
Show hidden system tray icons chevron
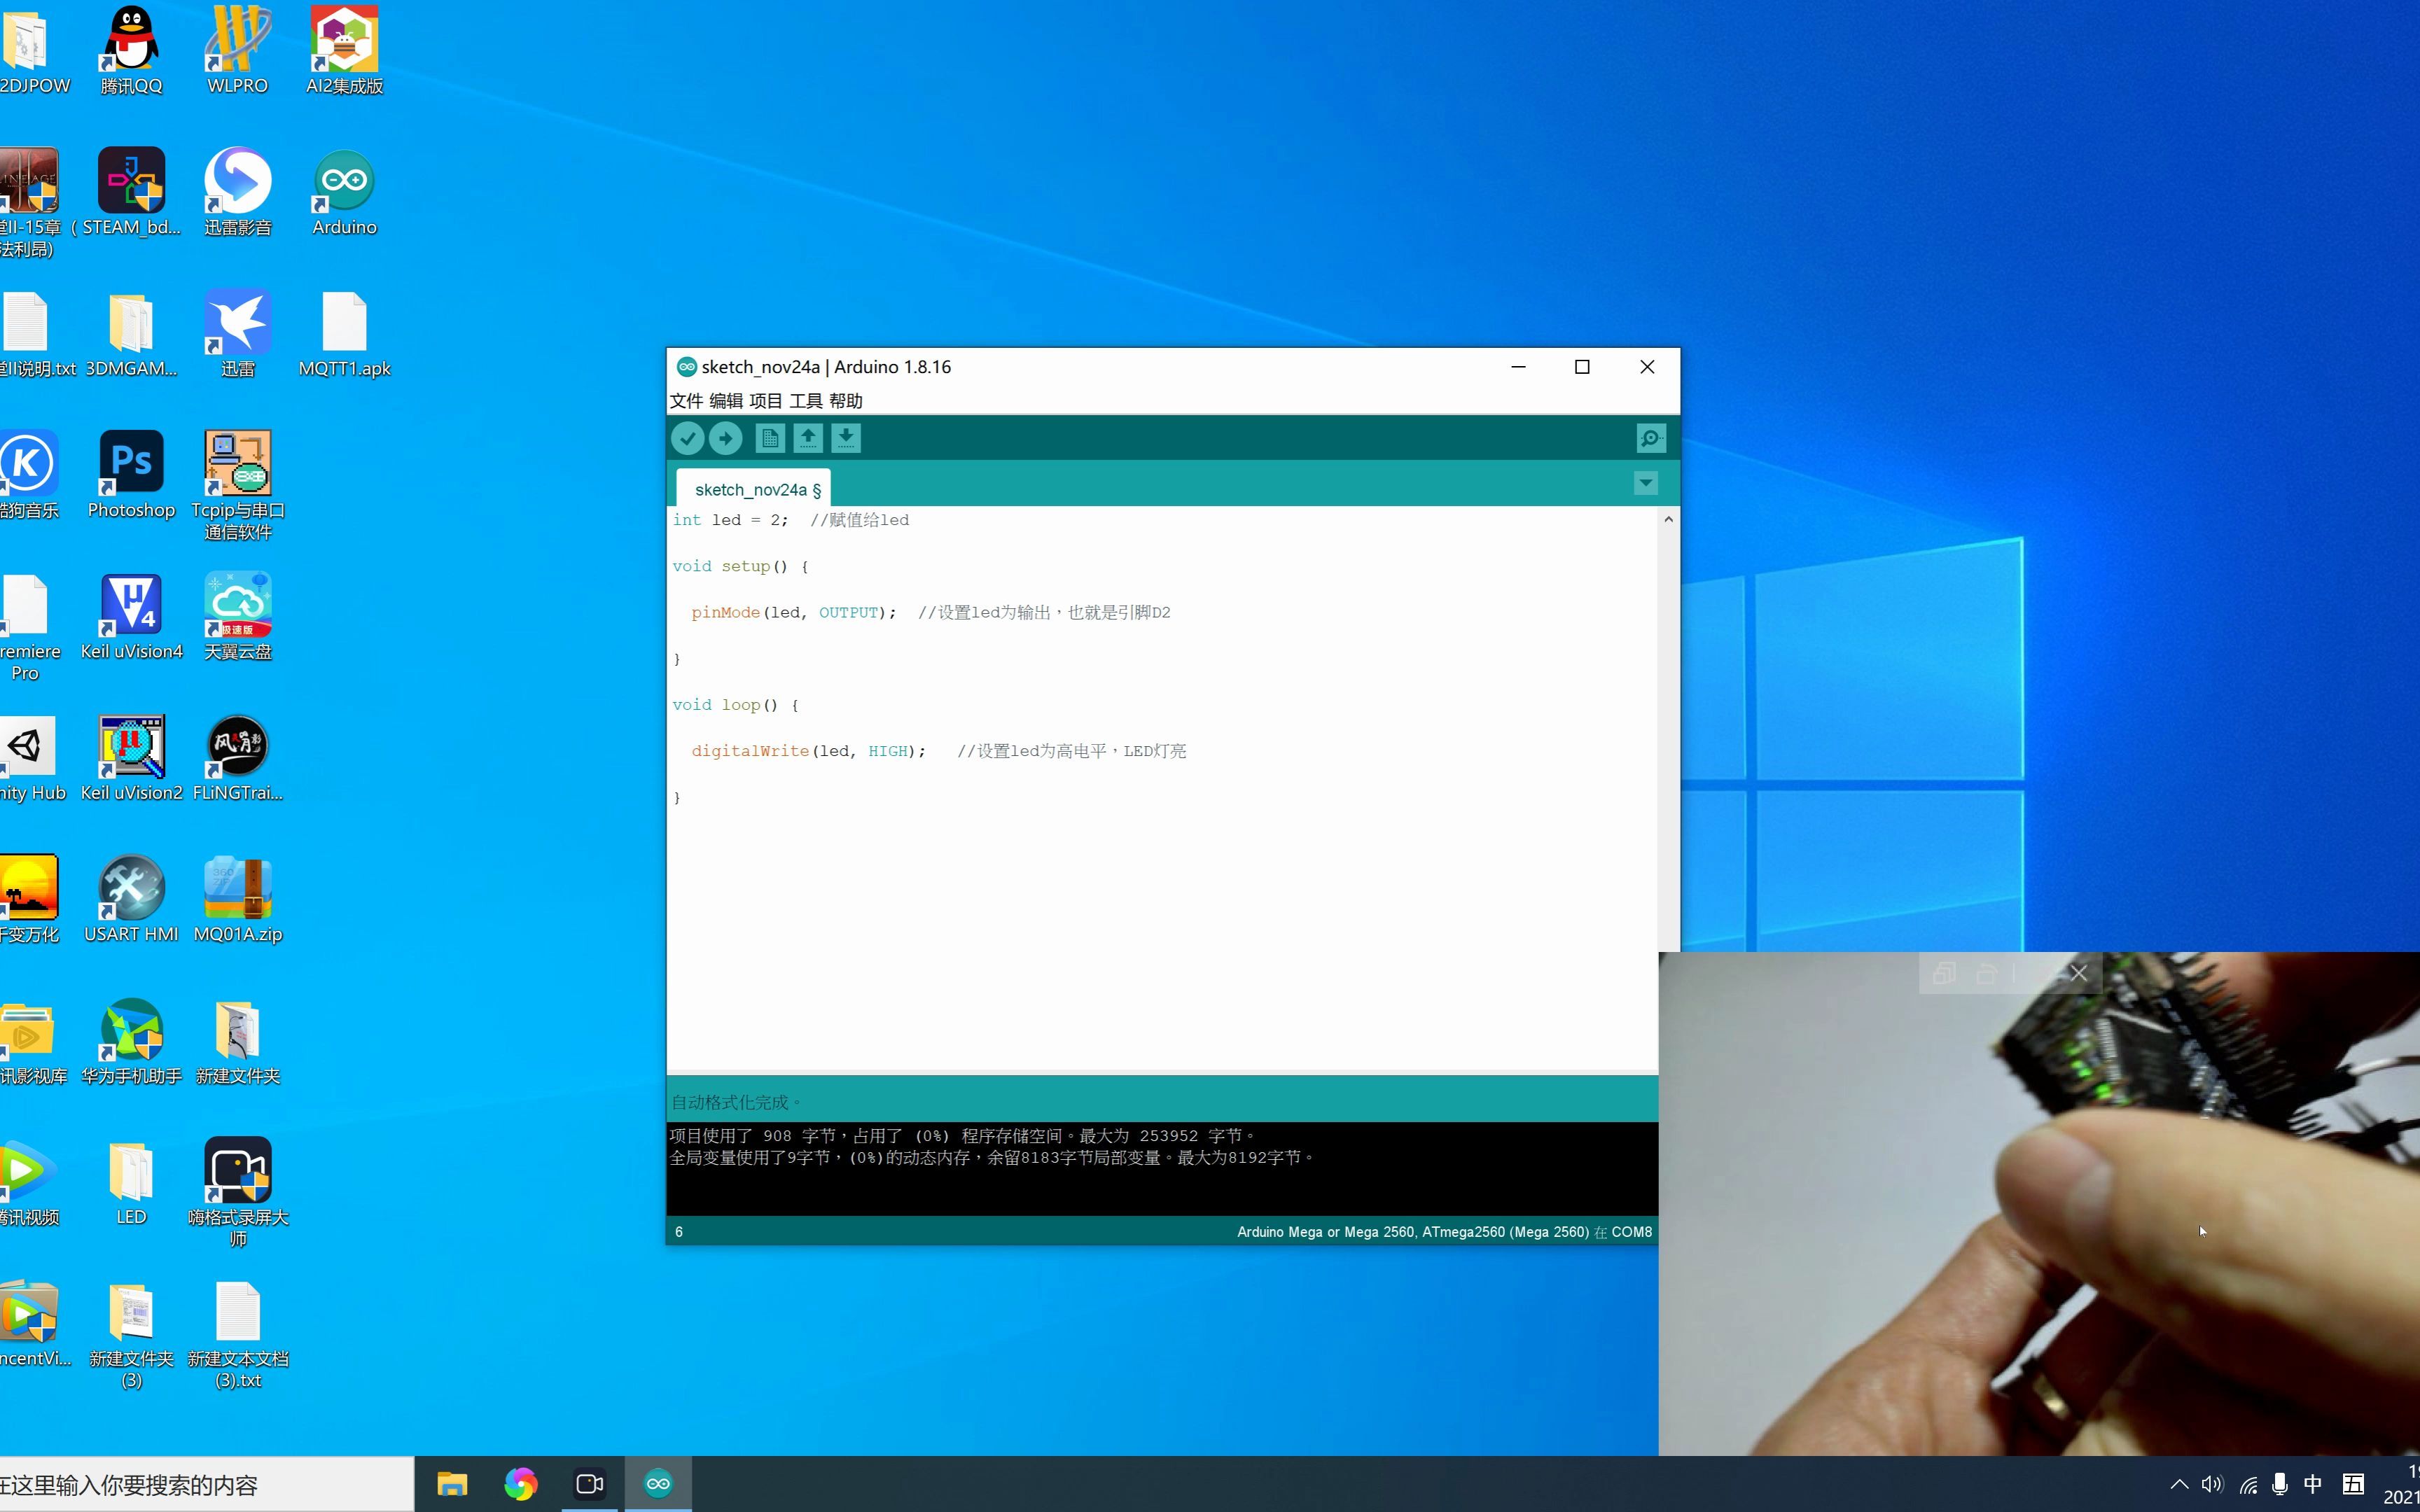pos(2179,1484)
